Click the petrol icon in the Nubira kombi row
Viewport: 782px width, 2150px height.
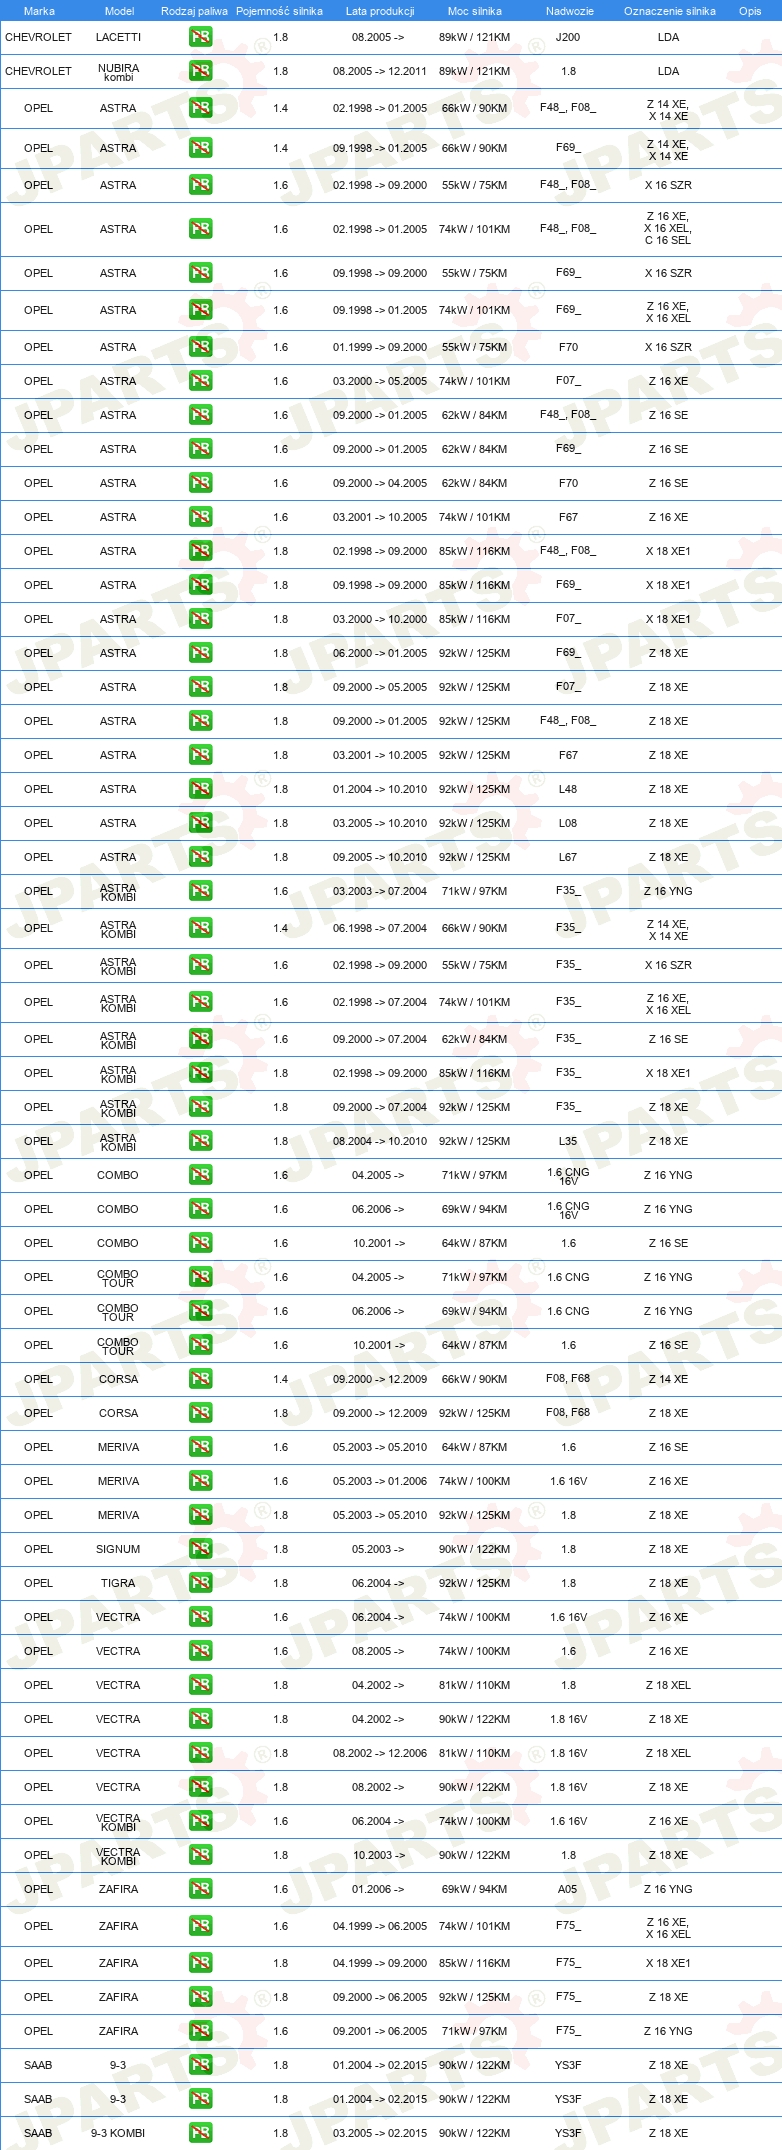pyautogui.click(x=200, y=71)
